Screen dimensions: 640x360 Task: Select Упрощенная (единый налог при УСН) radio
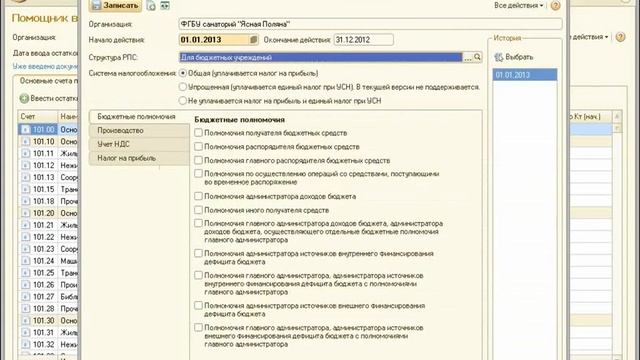tap(183, 87)
